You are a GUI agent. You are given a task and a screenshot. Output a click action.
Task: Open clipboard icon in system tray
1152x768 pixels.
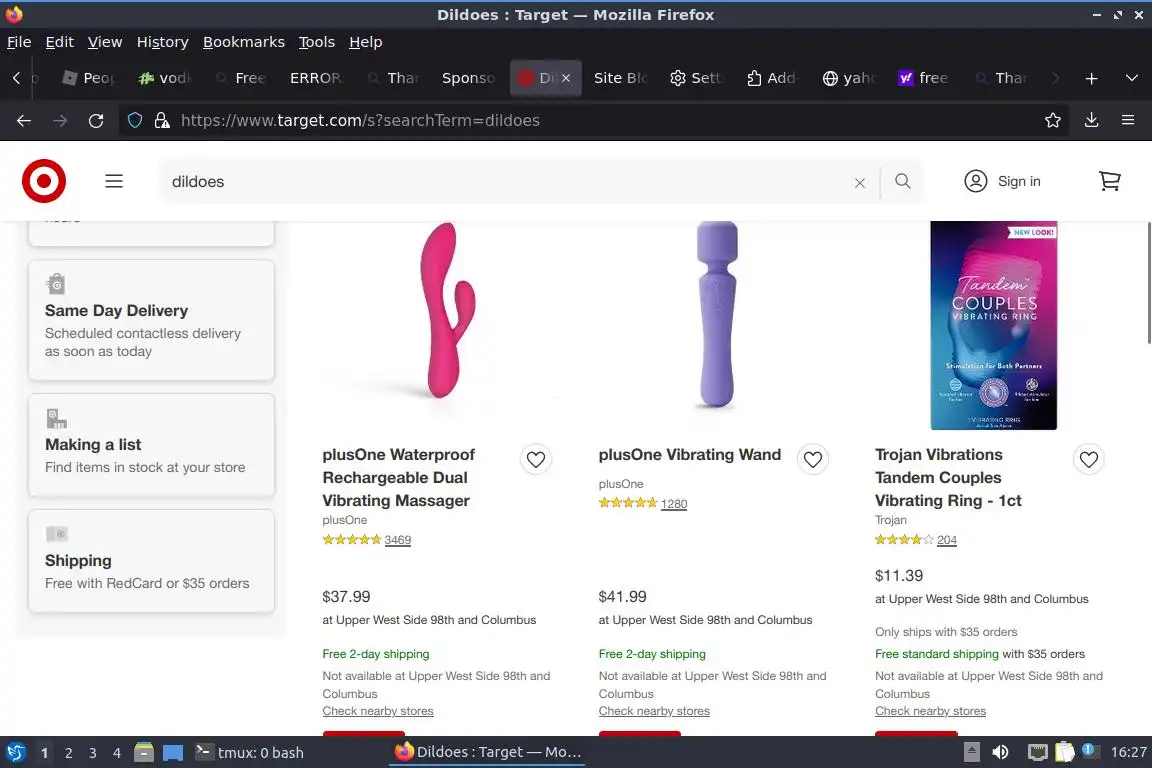1065,753
